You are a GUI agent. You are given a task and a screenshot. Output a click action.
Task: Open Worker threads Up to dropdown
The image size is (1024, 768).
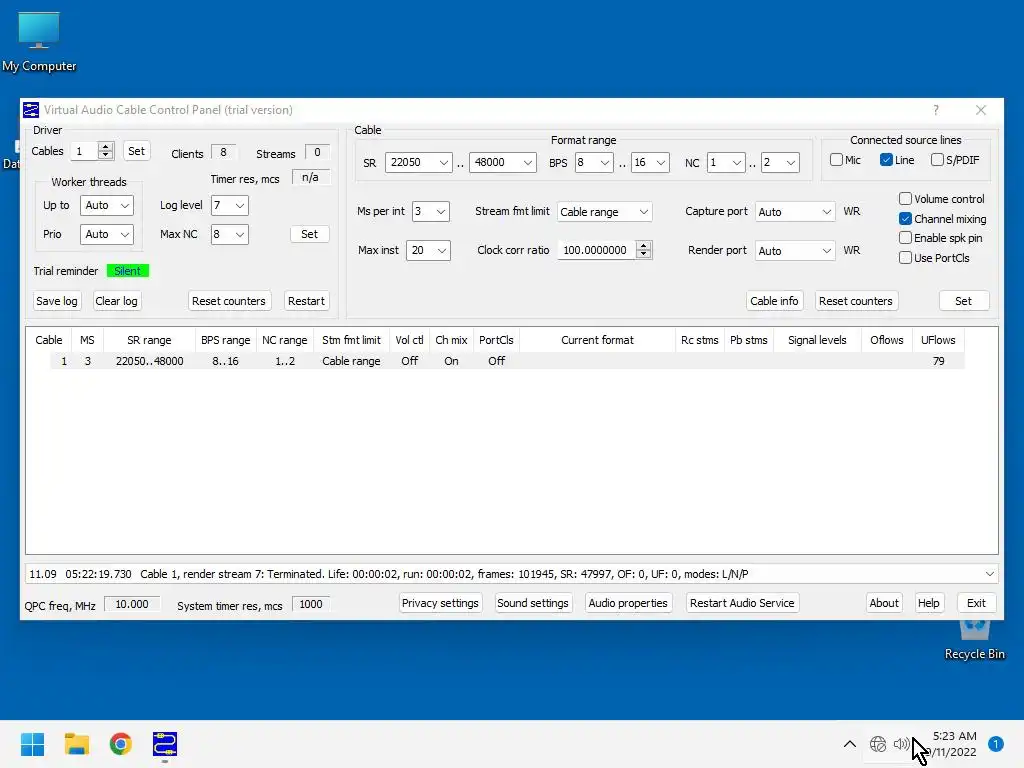click(x=106, y=205)
